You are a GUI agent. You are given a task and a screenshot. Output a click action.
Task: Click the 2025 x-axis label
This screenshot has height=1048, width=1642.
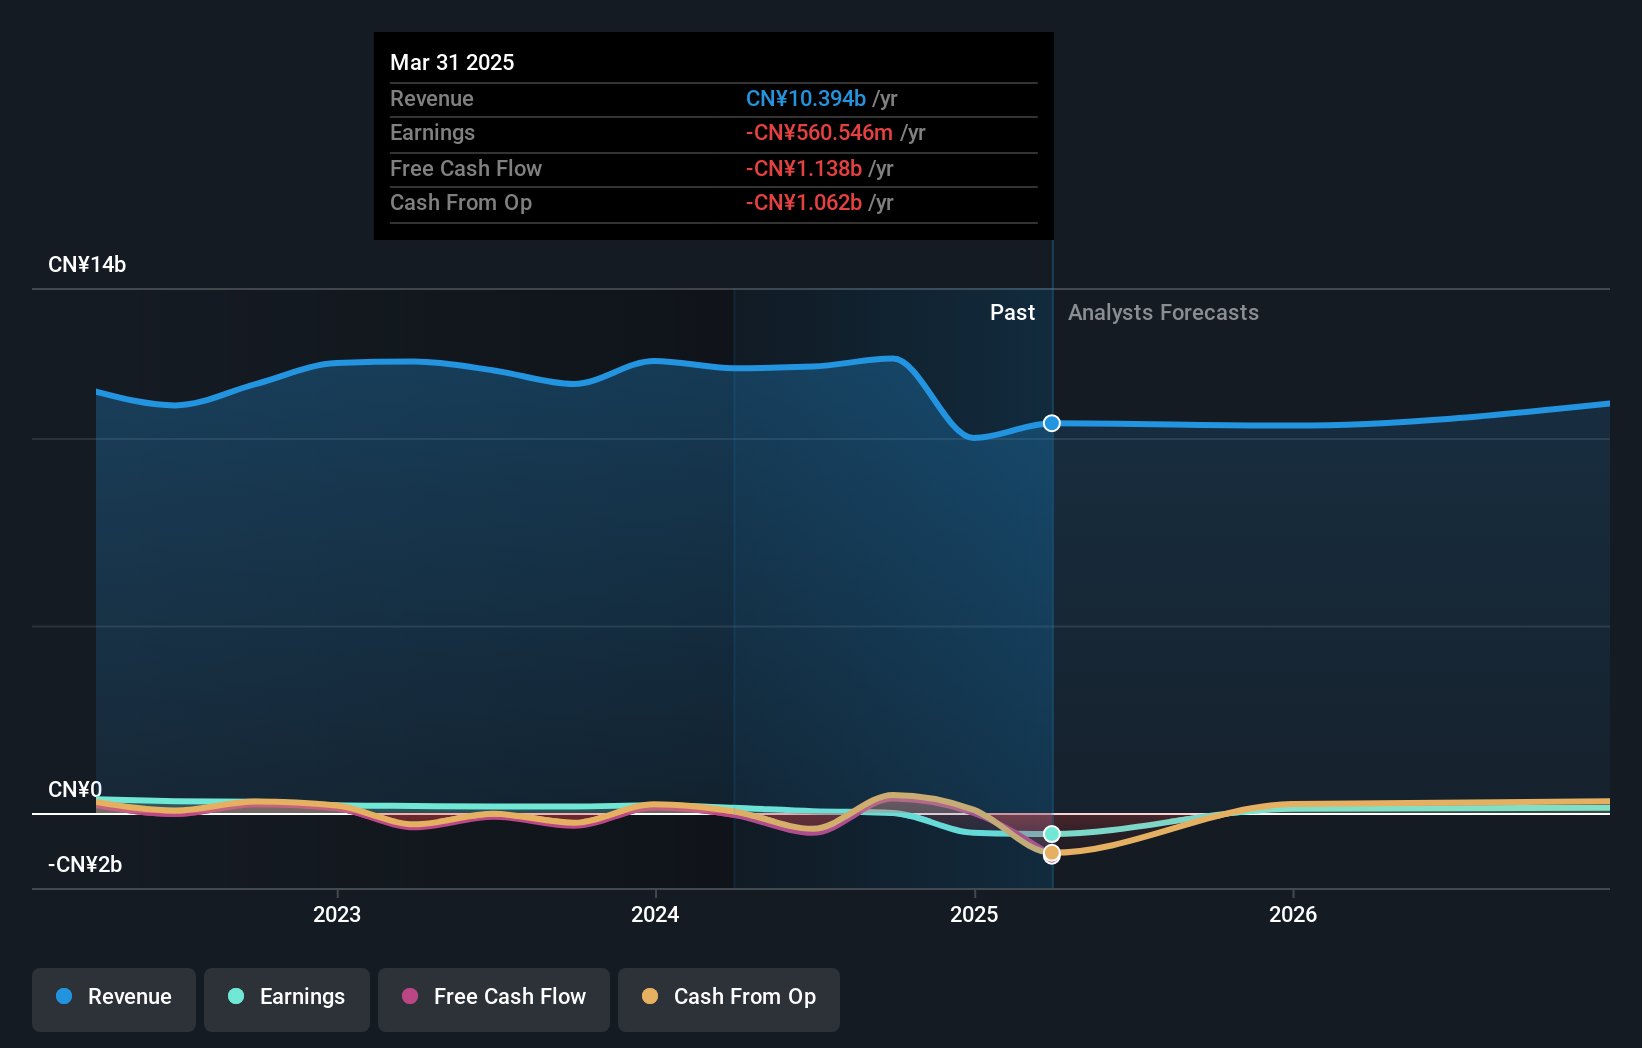point(974,914)
